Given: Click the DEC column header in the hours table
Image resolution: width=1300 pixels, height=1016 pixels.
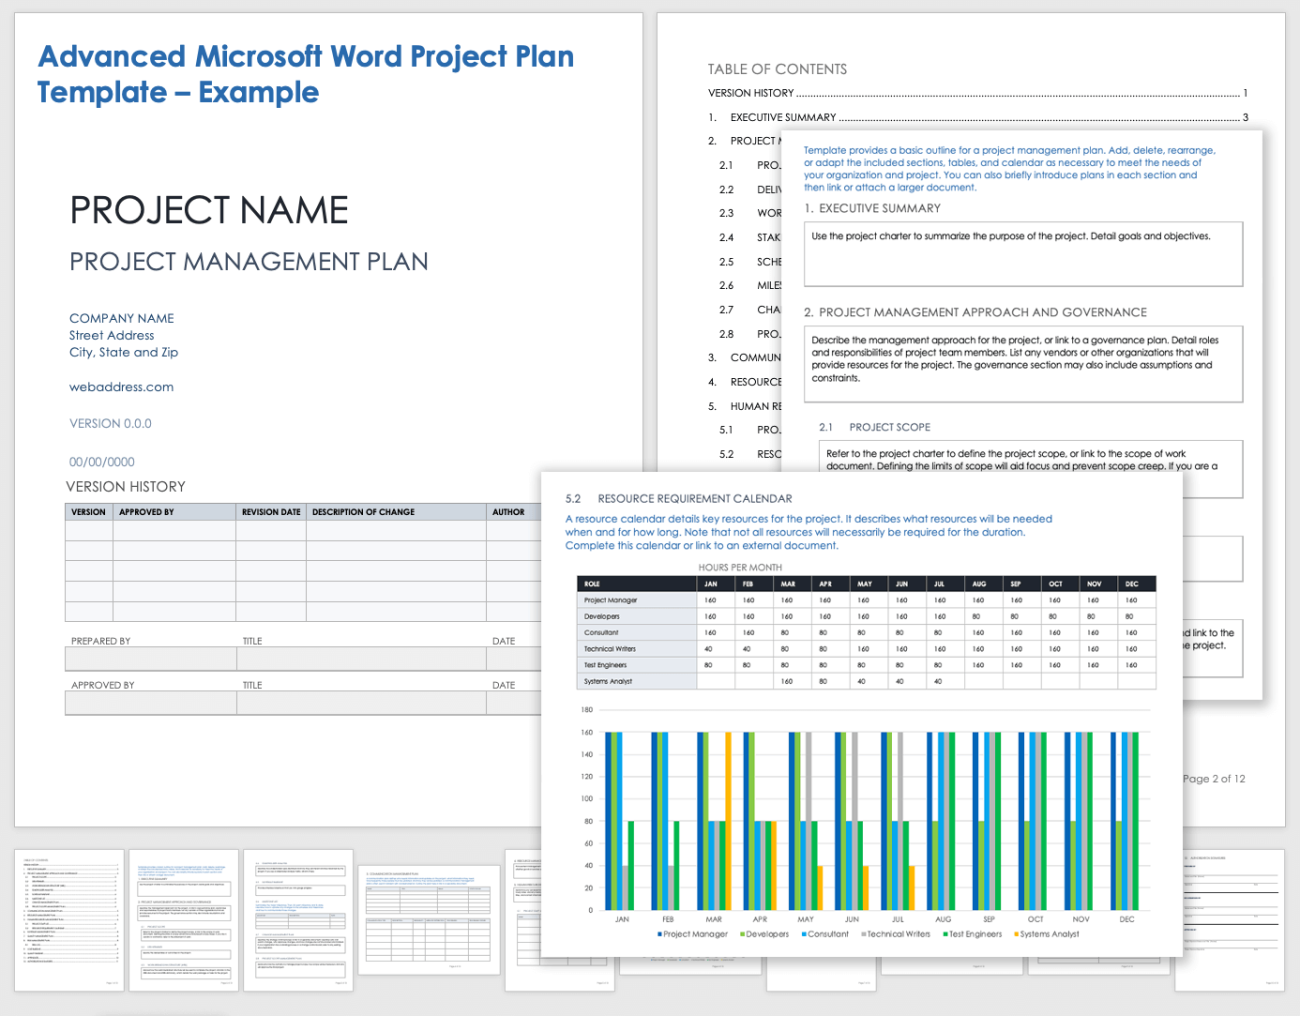Looking at the screenshot, I should pos(1131,584).
